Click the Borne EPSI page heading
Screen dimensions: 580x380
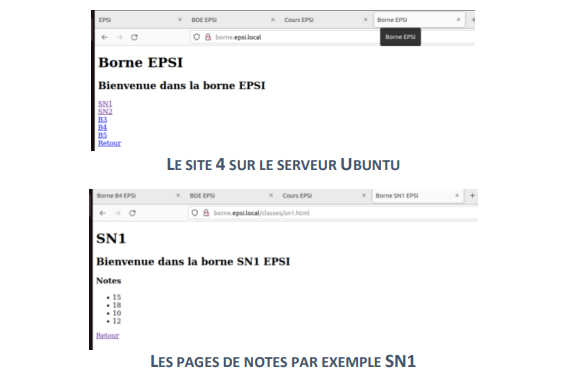pyautogui.click(x=141, y=63)
